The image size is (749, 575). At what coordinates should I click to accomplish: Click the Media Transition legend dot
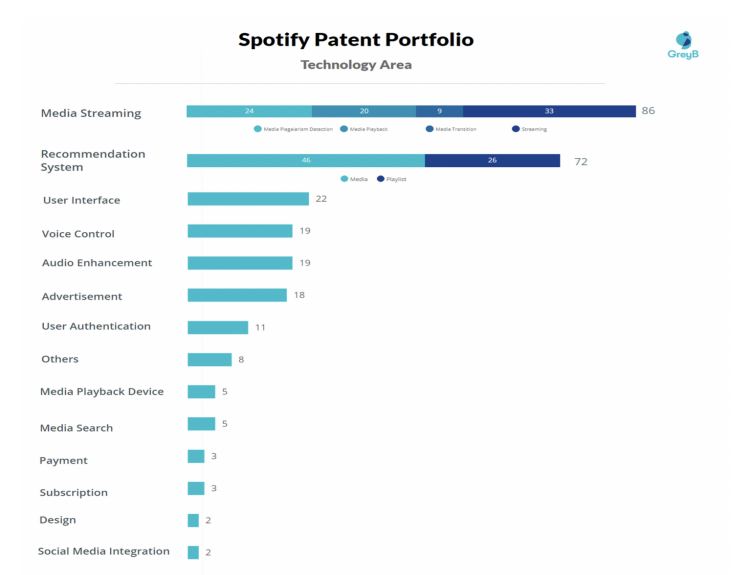(x=429, y=129)
